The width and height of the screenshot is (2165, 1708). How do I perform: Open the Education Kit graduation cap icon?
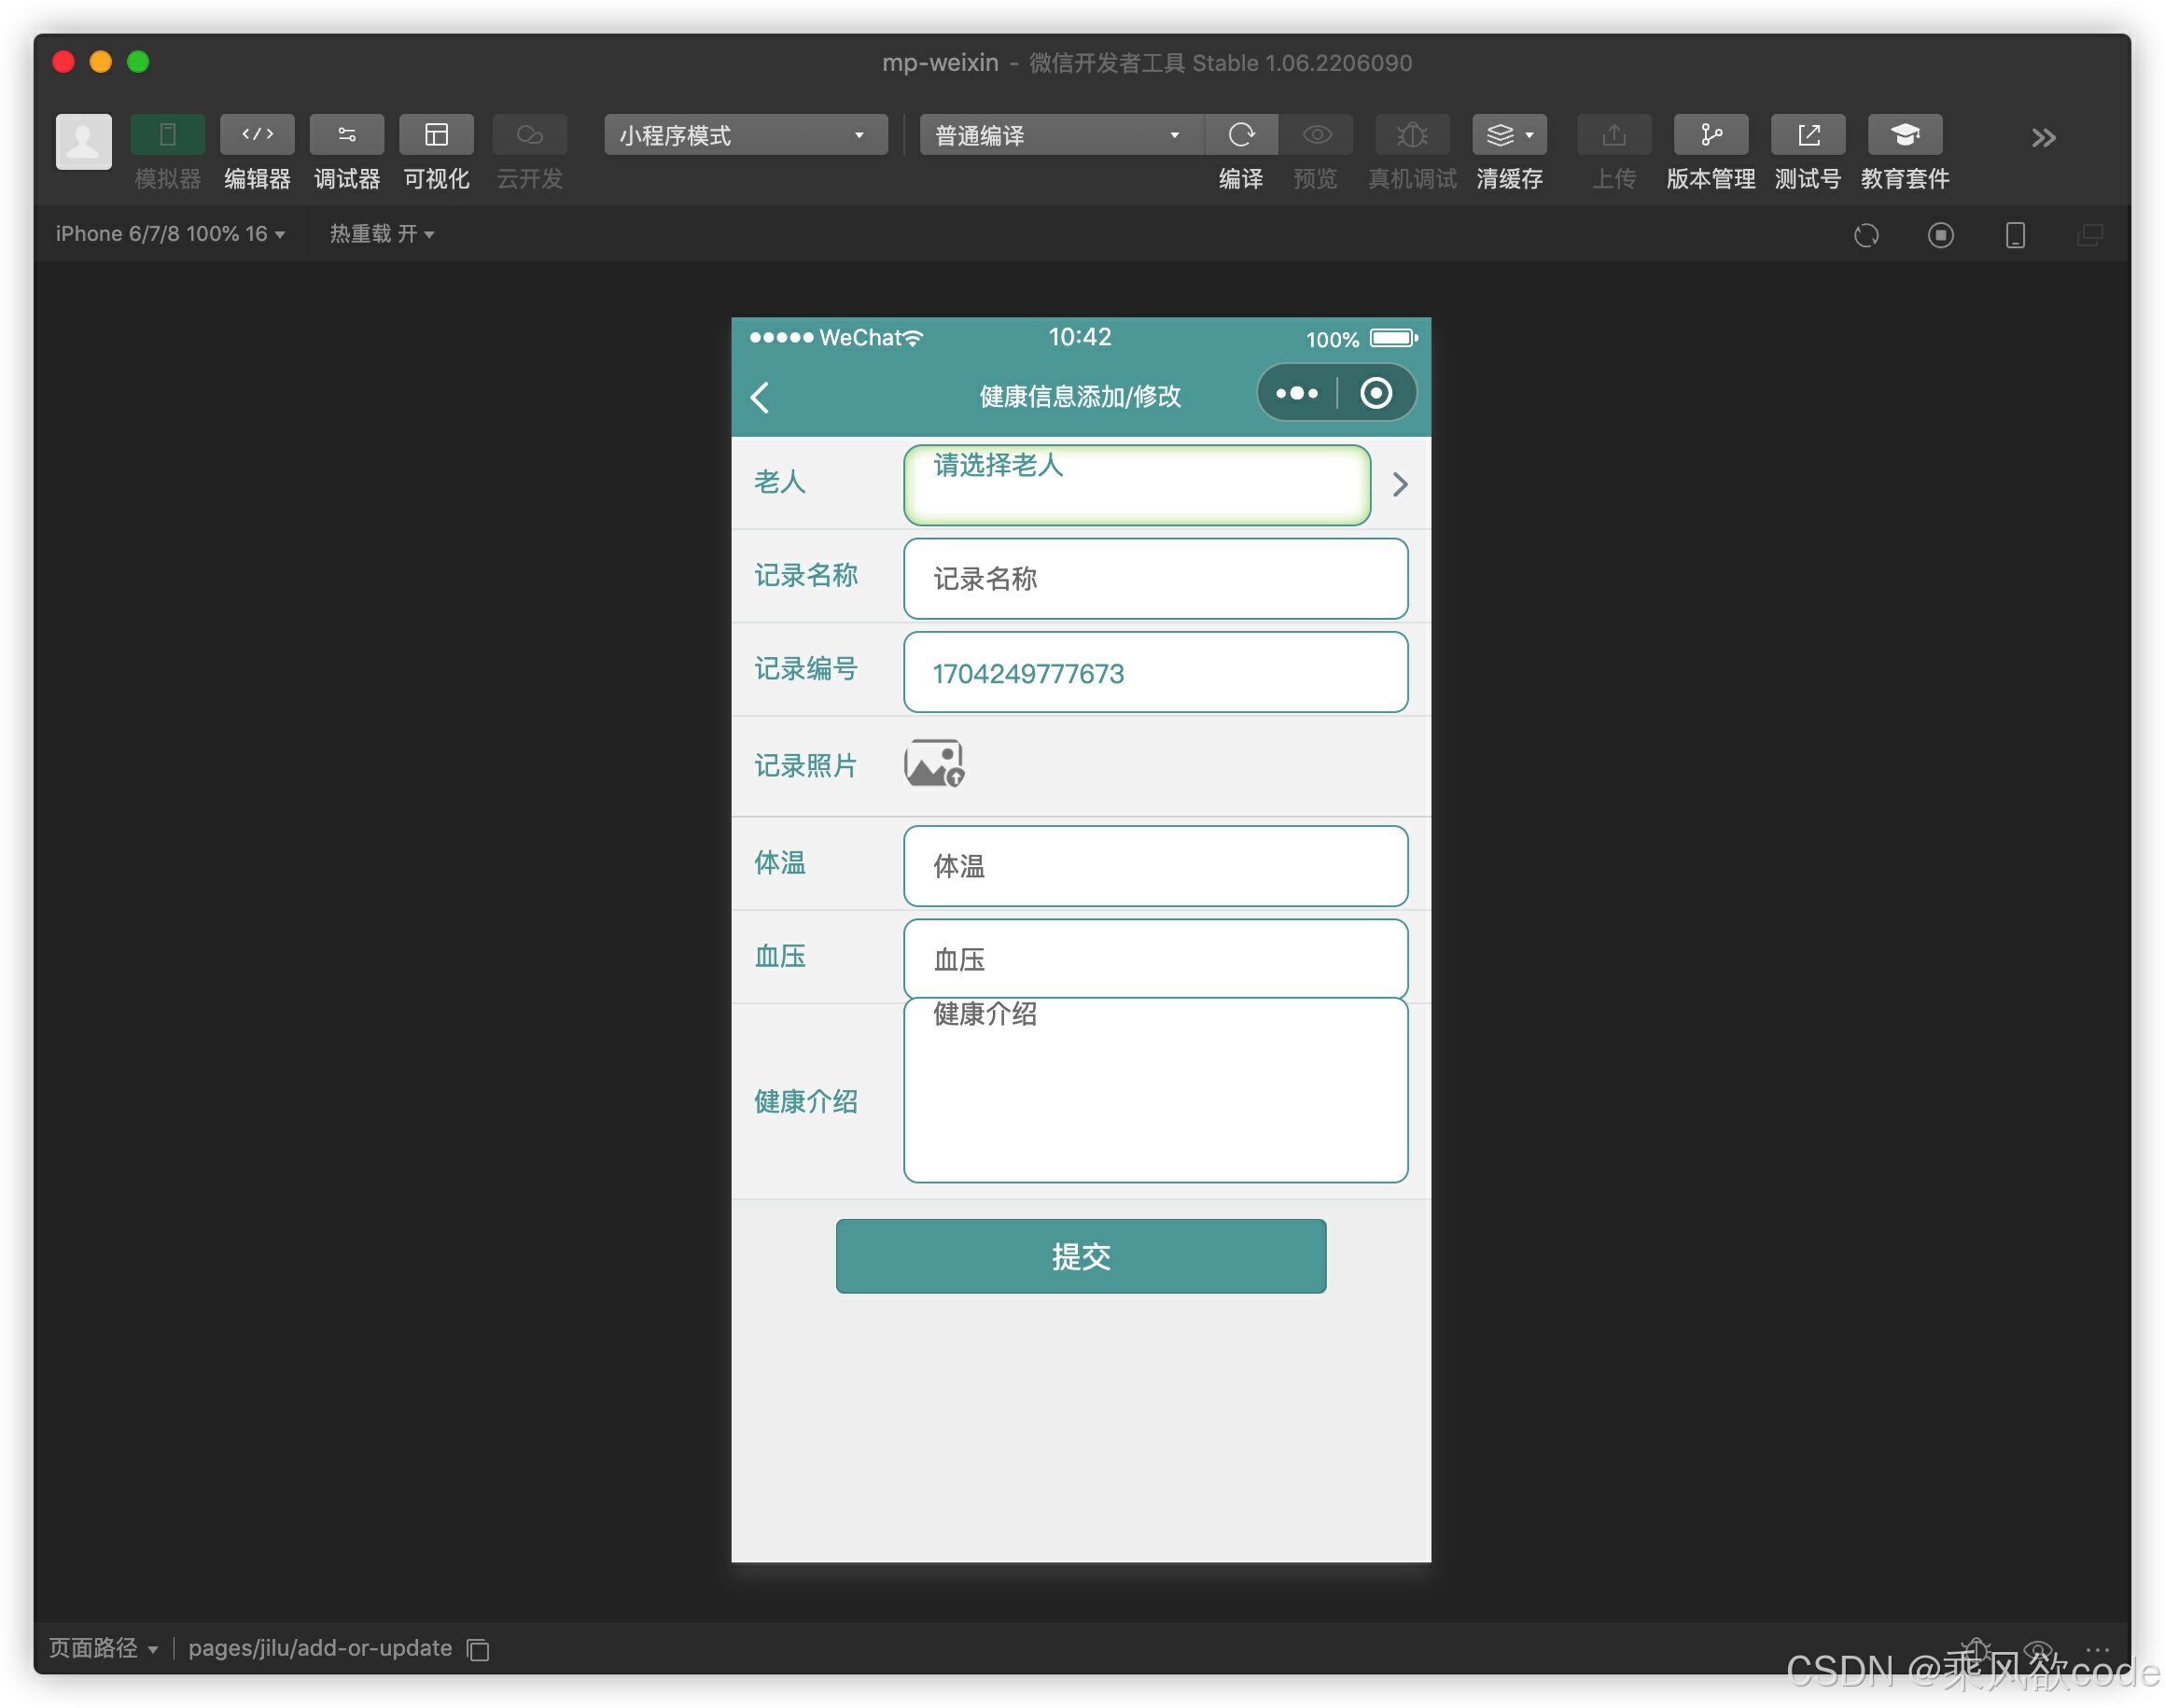(x=1904, y=135)
